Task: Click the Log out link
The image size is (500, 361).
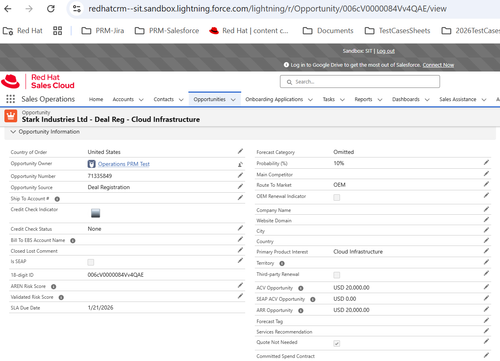Action: pos(386,51)
